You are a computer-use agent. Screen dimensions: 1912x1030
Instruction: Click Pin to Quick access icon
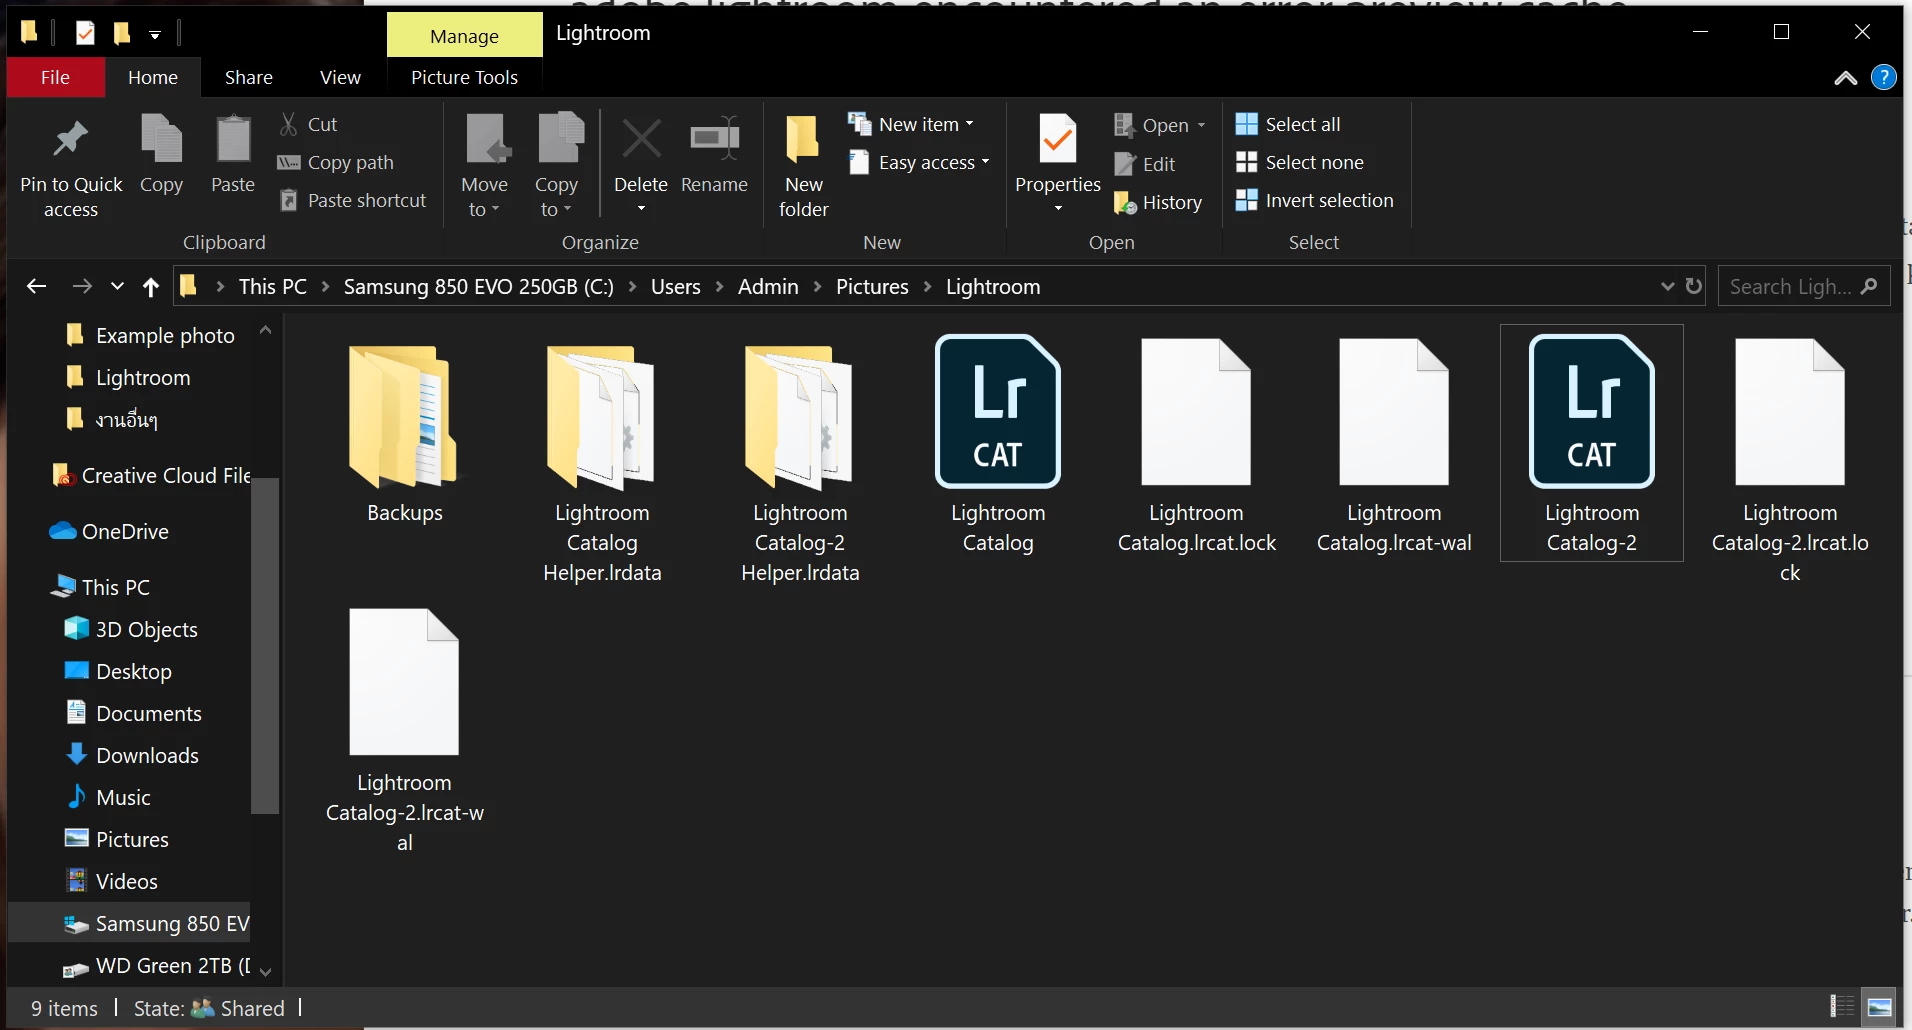pos(70,139)
